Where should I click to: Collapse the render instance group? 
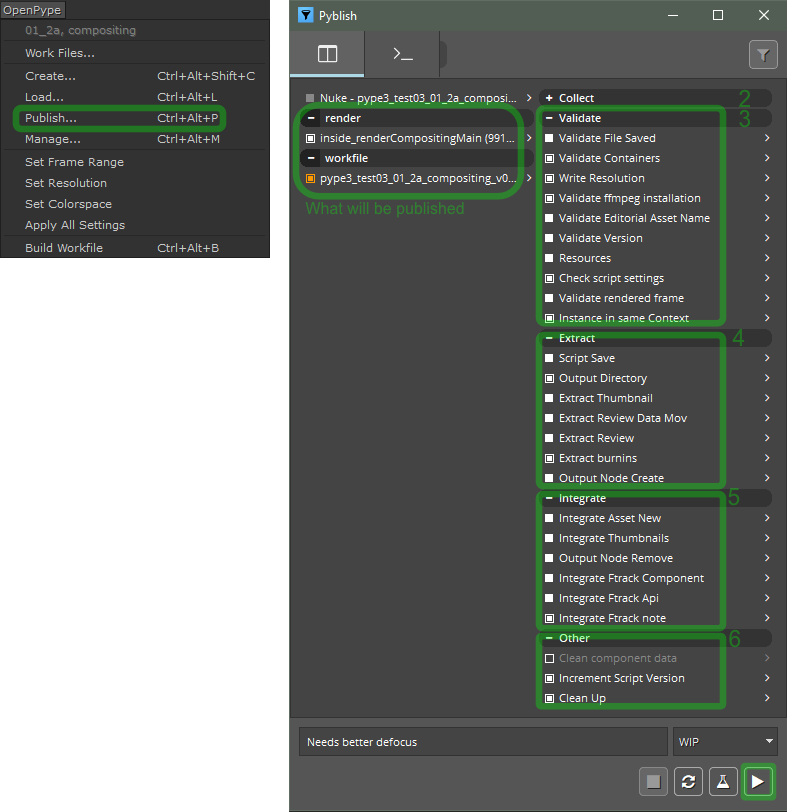click(x=311, y=118)
